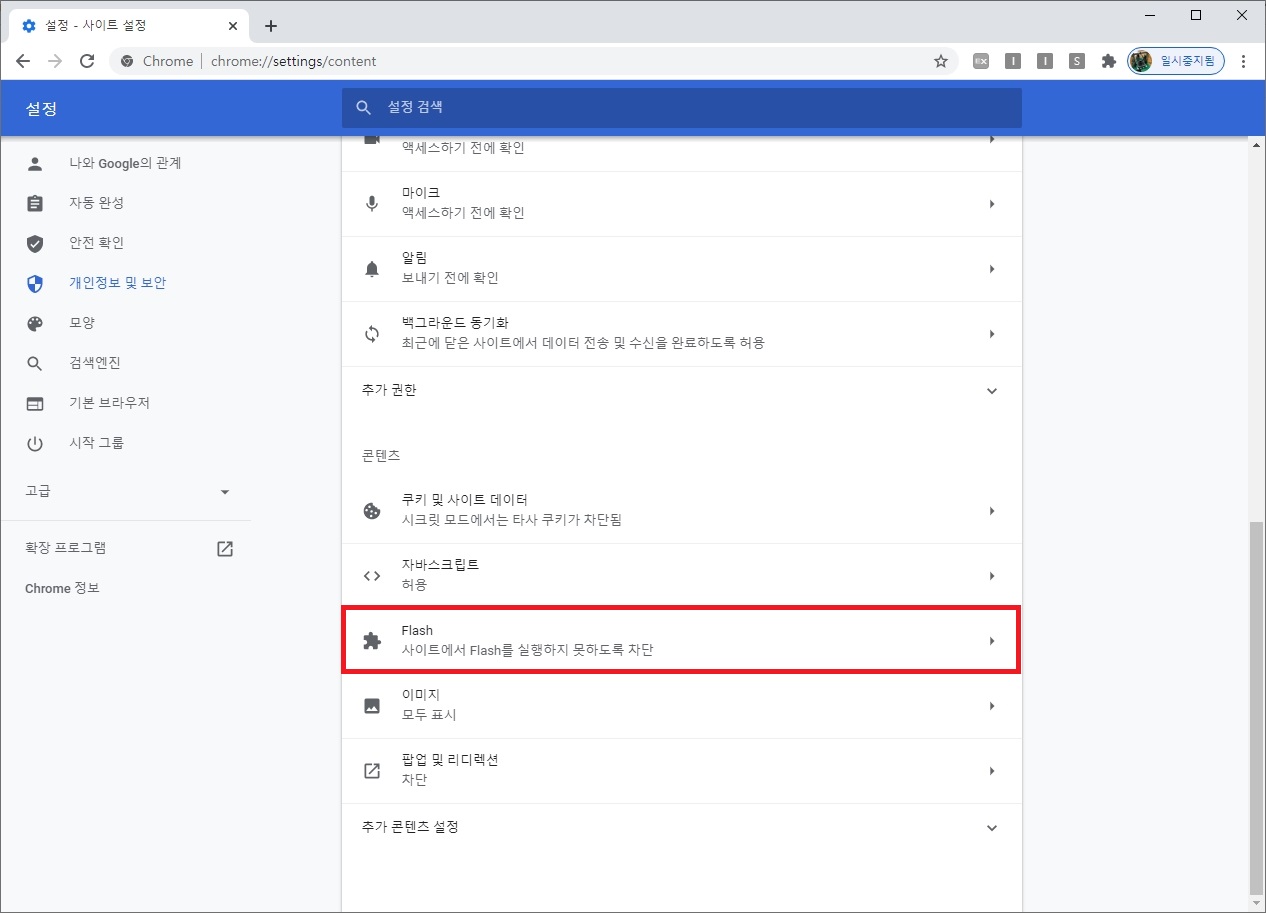Click the S extension icon in toolbar
The height and width of the screenshot is (913, 1266).
(x=1077, y=61)
